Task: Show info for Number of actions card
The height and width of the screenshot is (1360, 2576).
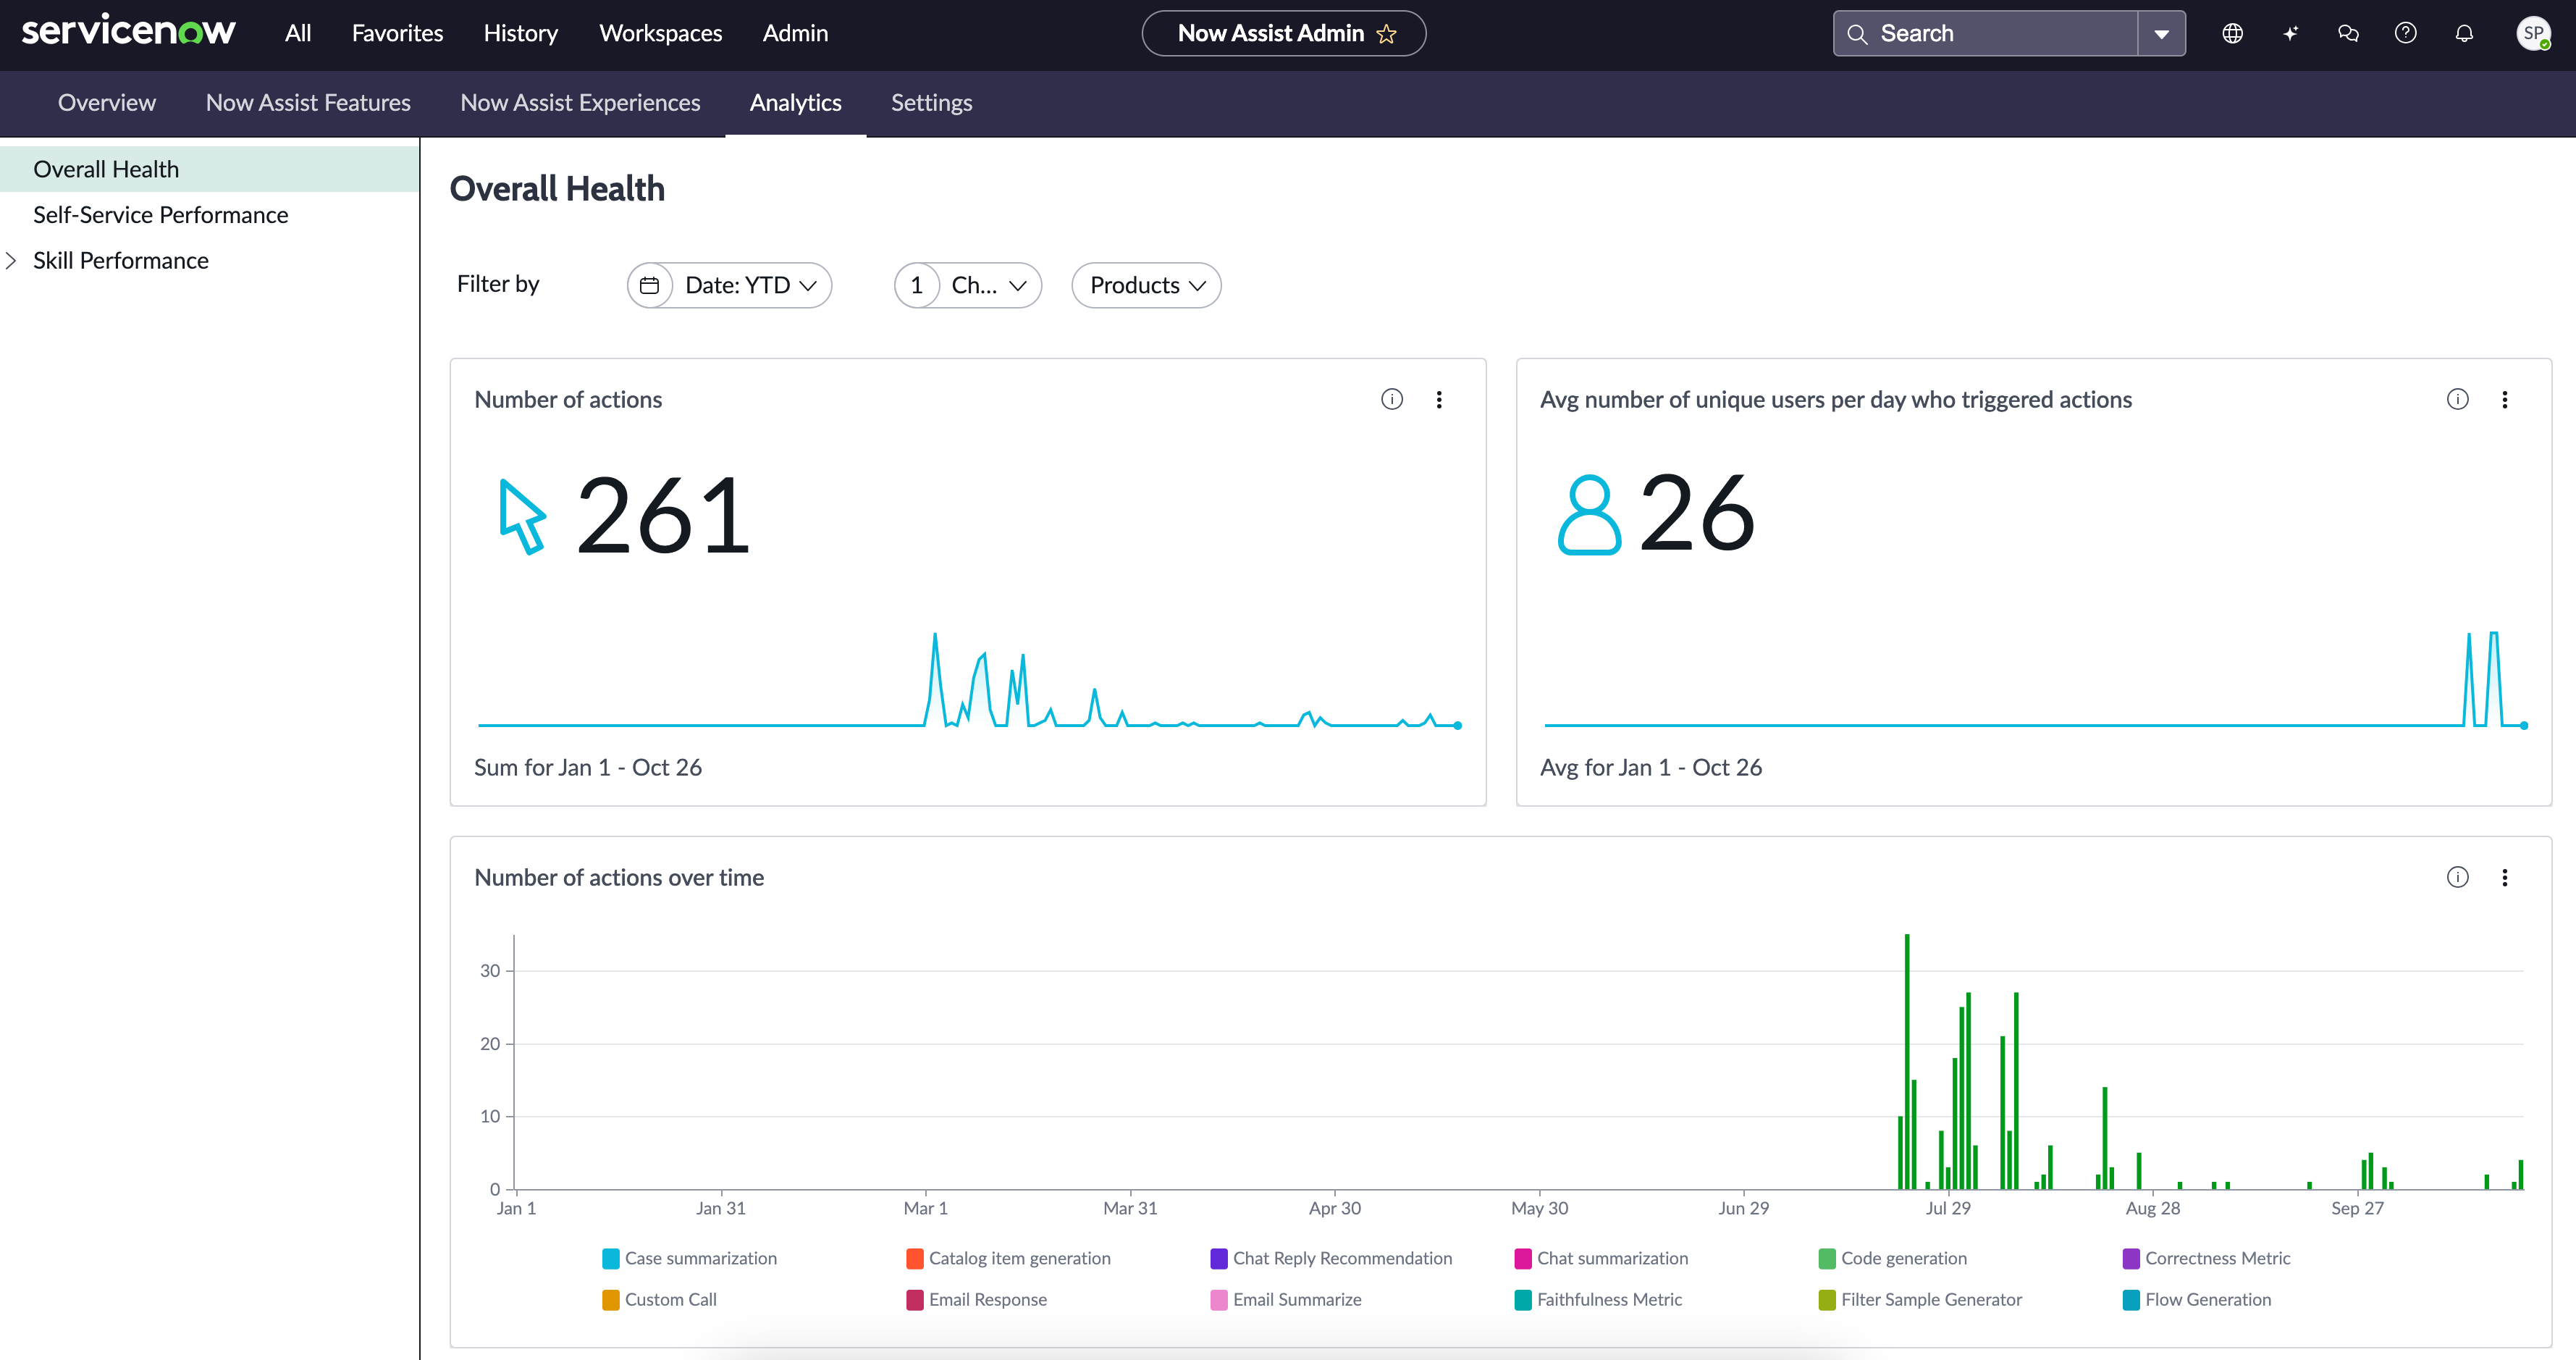Action: click(x=1392, y=399)
